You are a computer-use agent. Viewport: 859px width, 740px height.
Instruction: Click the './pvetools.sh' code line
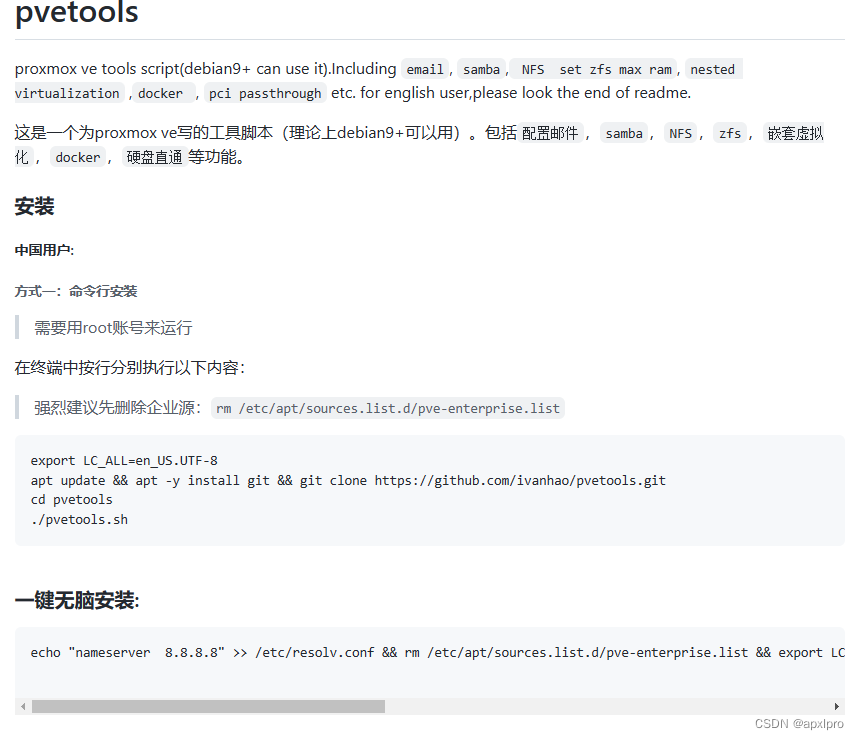pyautogui.click(x=79, y=519)
